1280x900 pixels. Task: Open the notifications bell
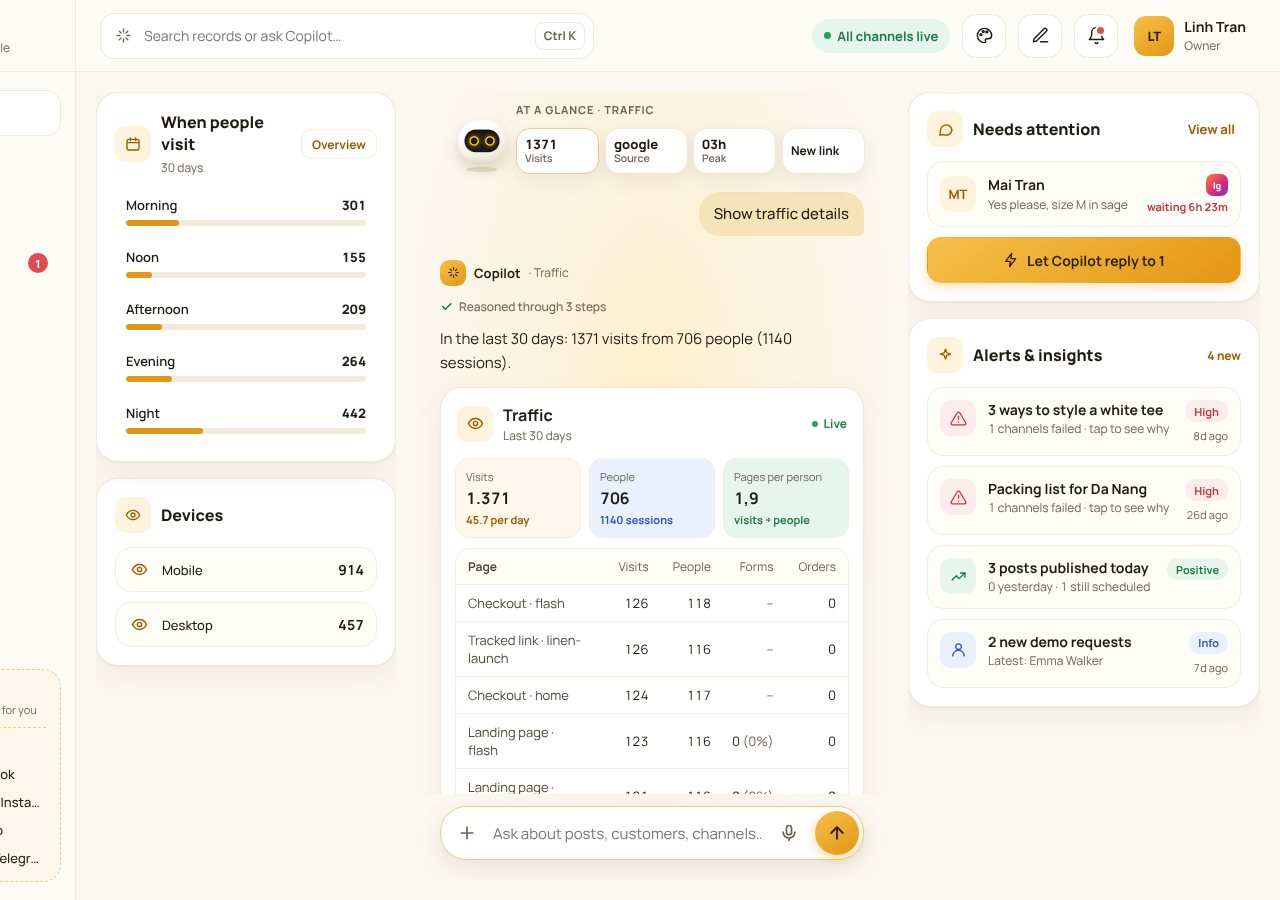[x=1096, y=36]
